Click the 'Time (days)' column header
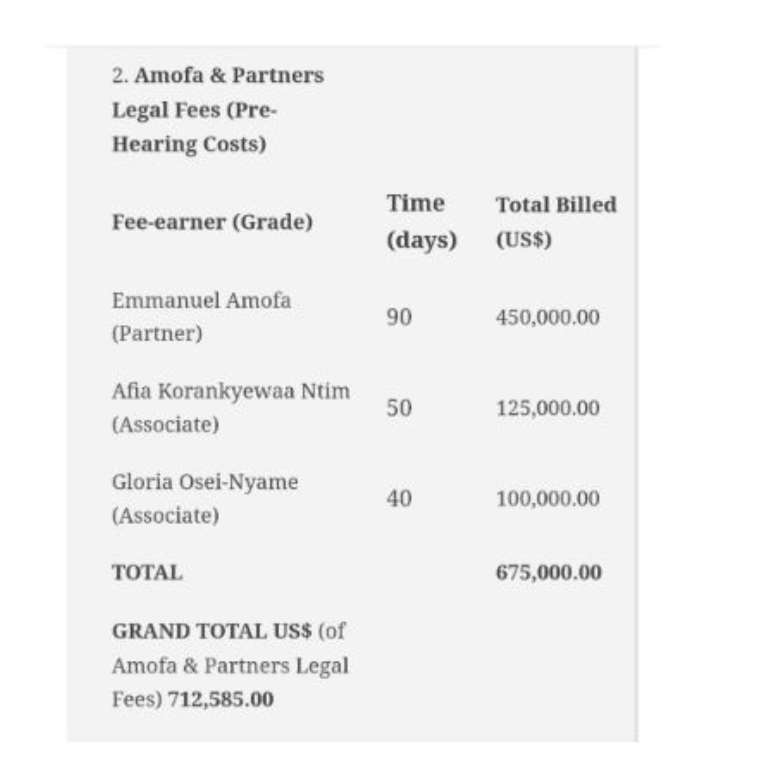This screenshot has height=772, width=770. click(x=422, y=222)
